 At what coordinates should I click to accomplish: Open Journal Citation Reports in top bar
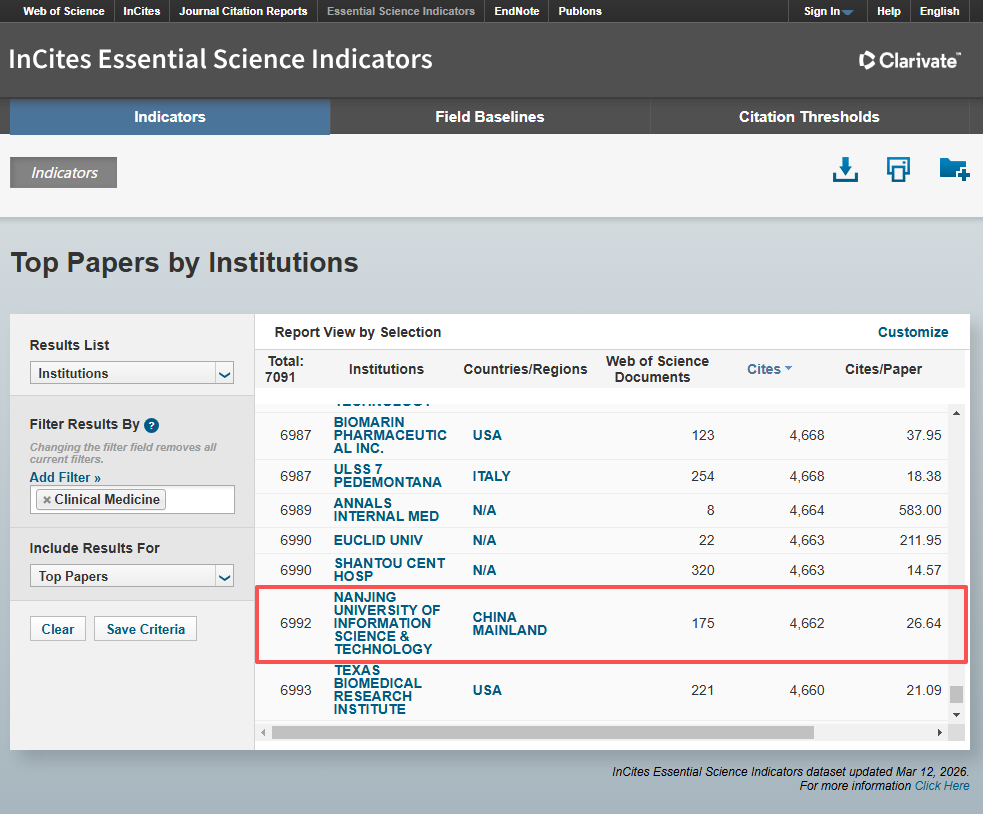point(244,12)
